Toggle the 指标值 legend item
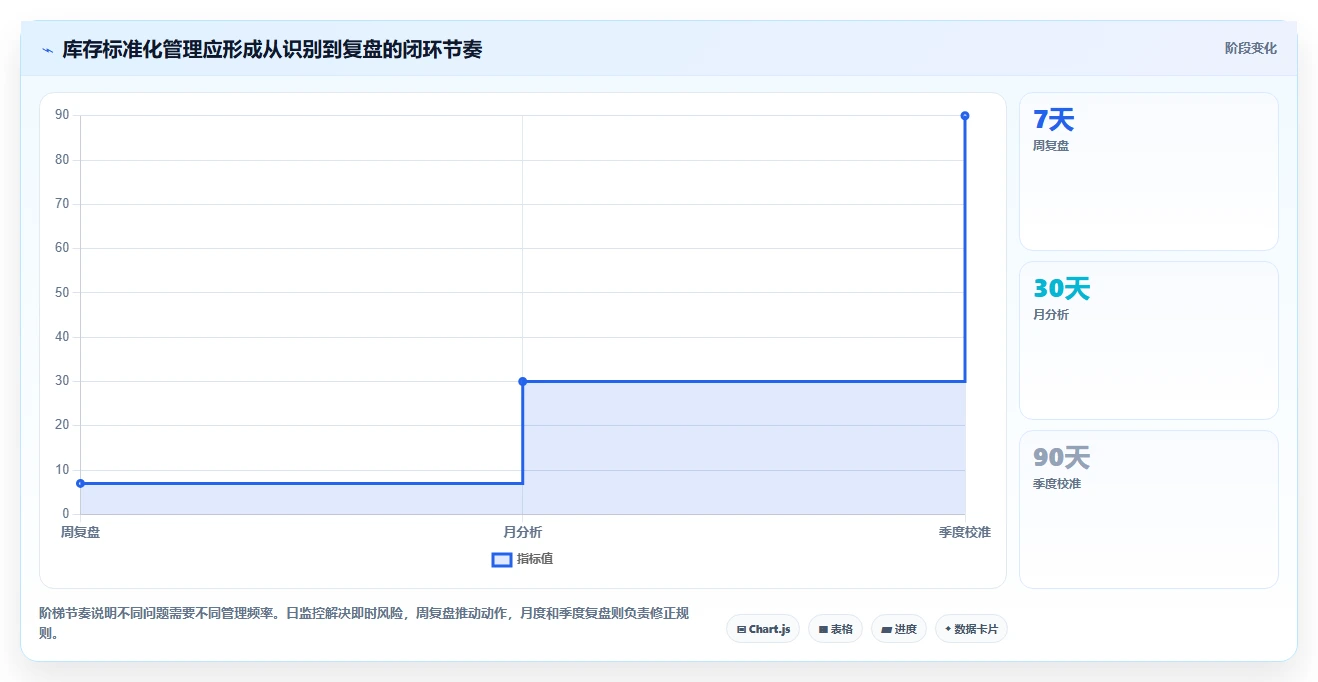1318x682 pixels. point(522,559)
